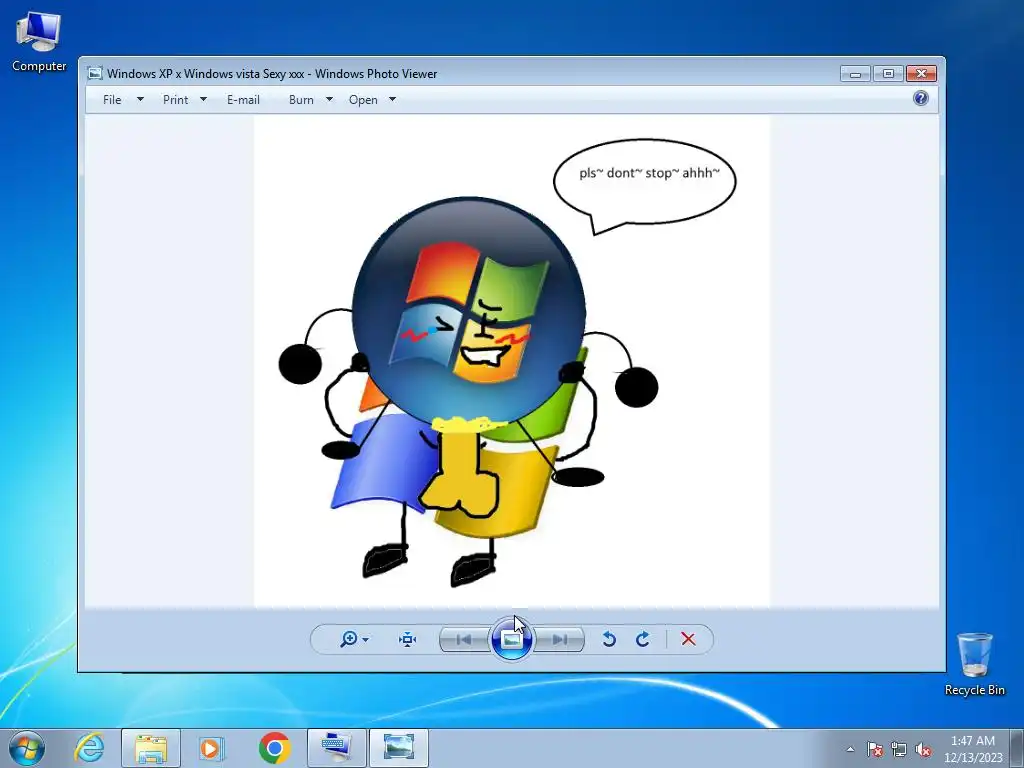Viewport: 1024px width, 768px height.
Task: Open the Recycle Bin desktop icon
Action: (x=975, y=664)
